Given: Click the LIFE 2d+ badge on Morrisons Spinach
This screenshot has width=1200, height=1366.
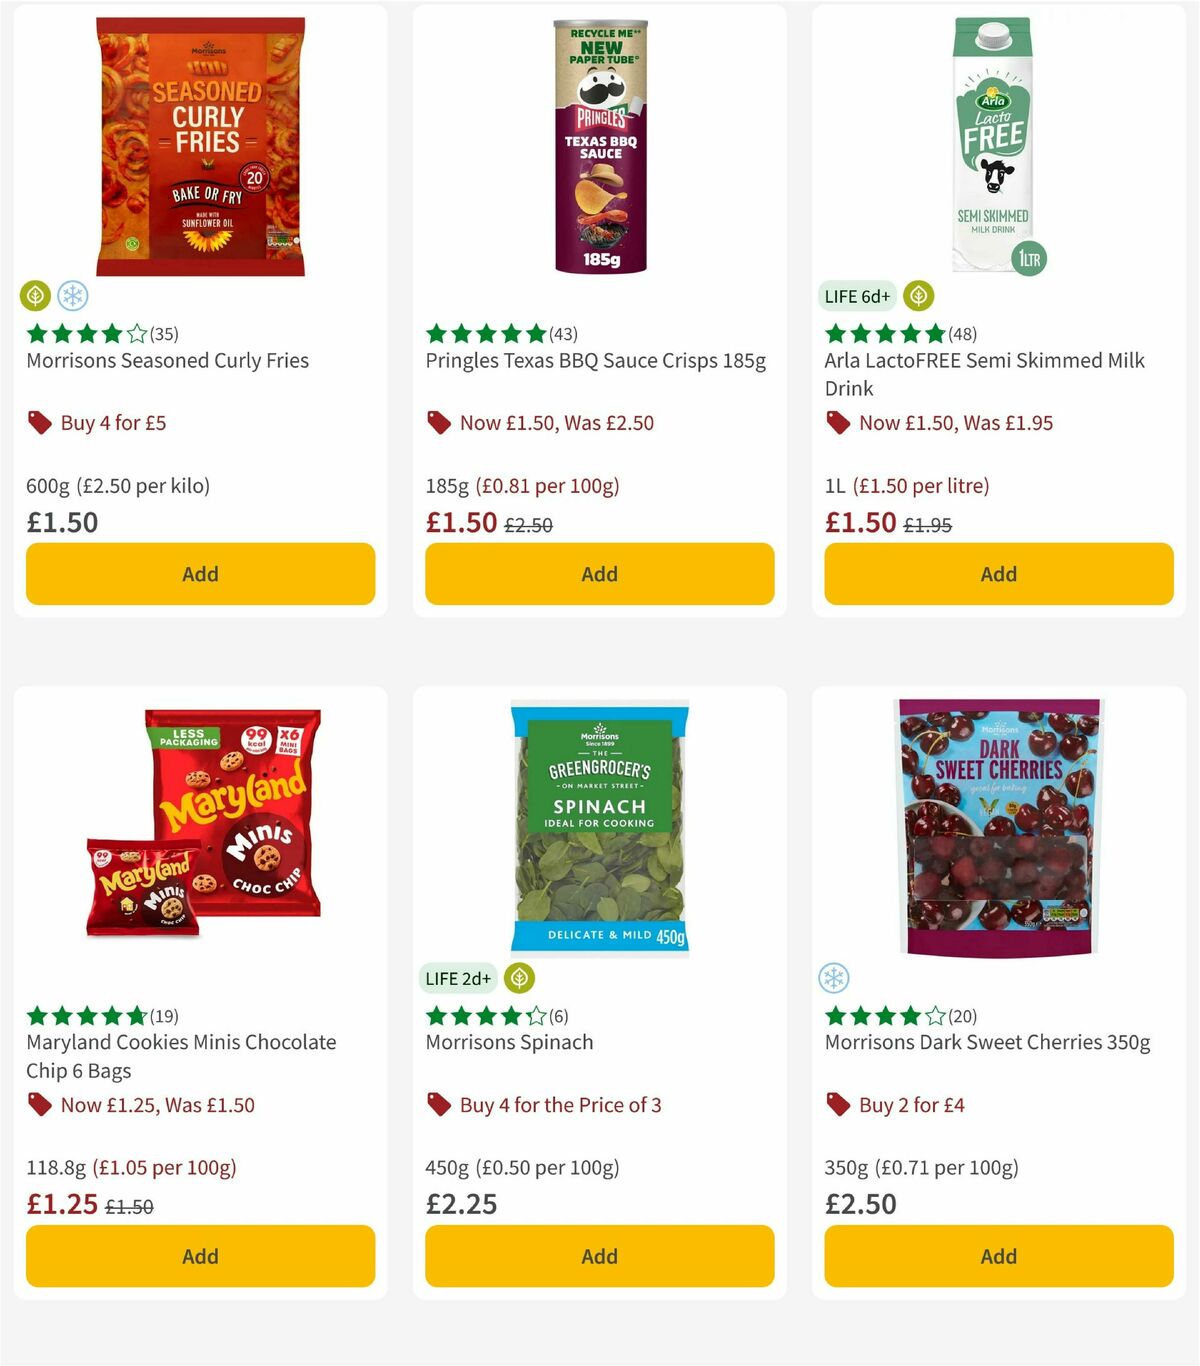Looking at the screenshot, I should click(x=458, y=978).
